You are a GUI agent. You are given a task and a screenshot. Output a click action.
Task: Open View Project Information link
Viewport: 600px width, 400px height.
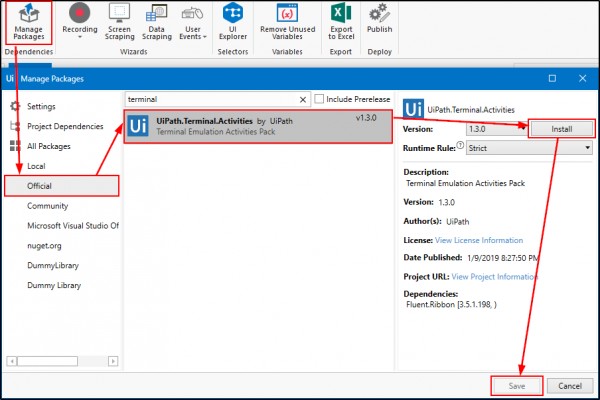[x=494, y=276]
